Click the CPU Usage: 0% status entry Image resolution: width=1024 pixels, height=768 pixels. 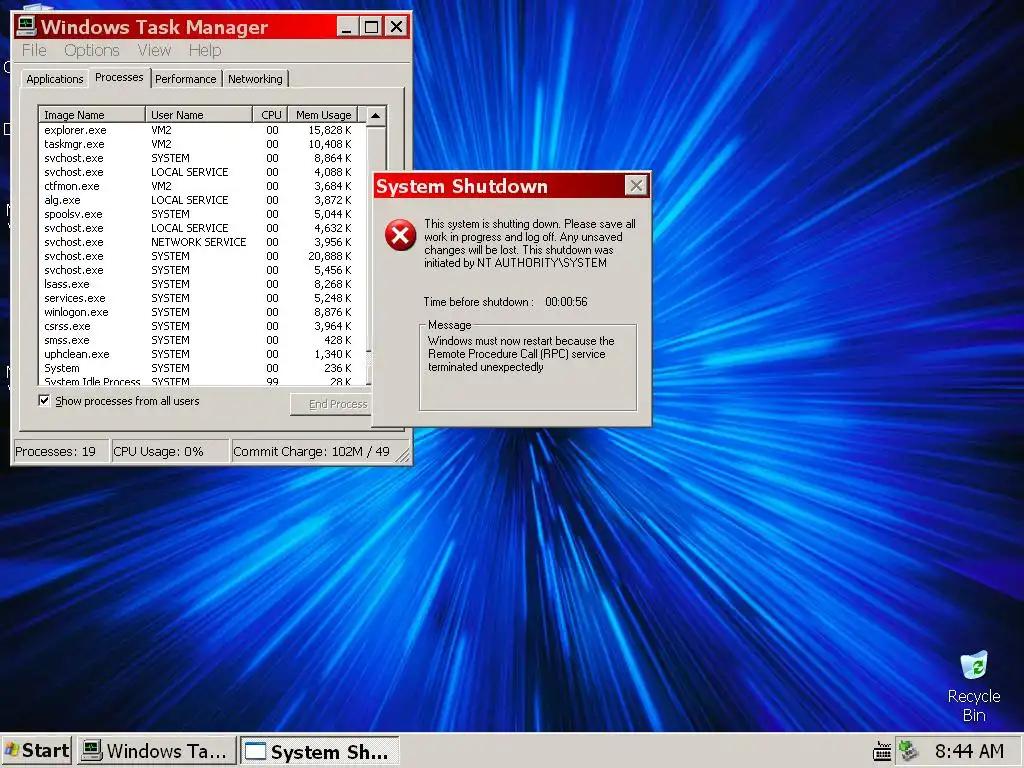(x=170, y=451)
